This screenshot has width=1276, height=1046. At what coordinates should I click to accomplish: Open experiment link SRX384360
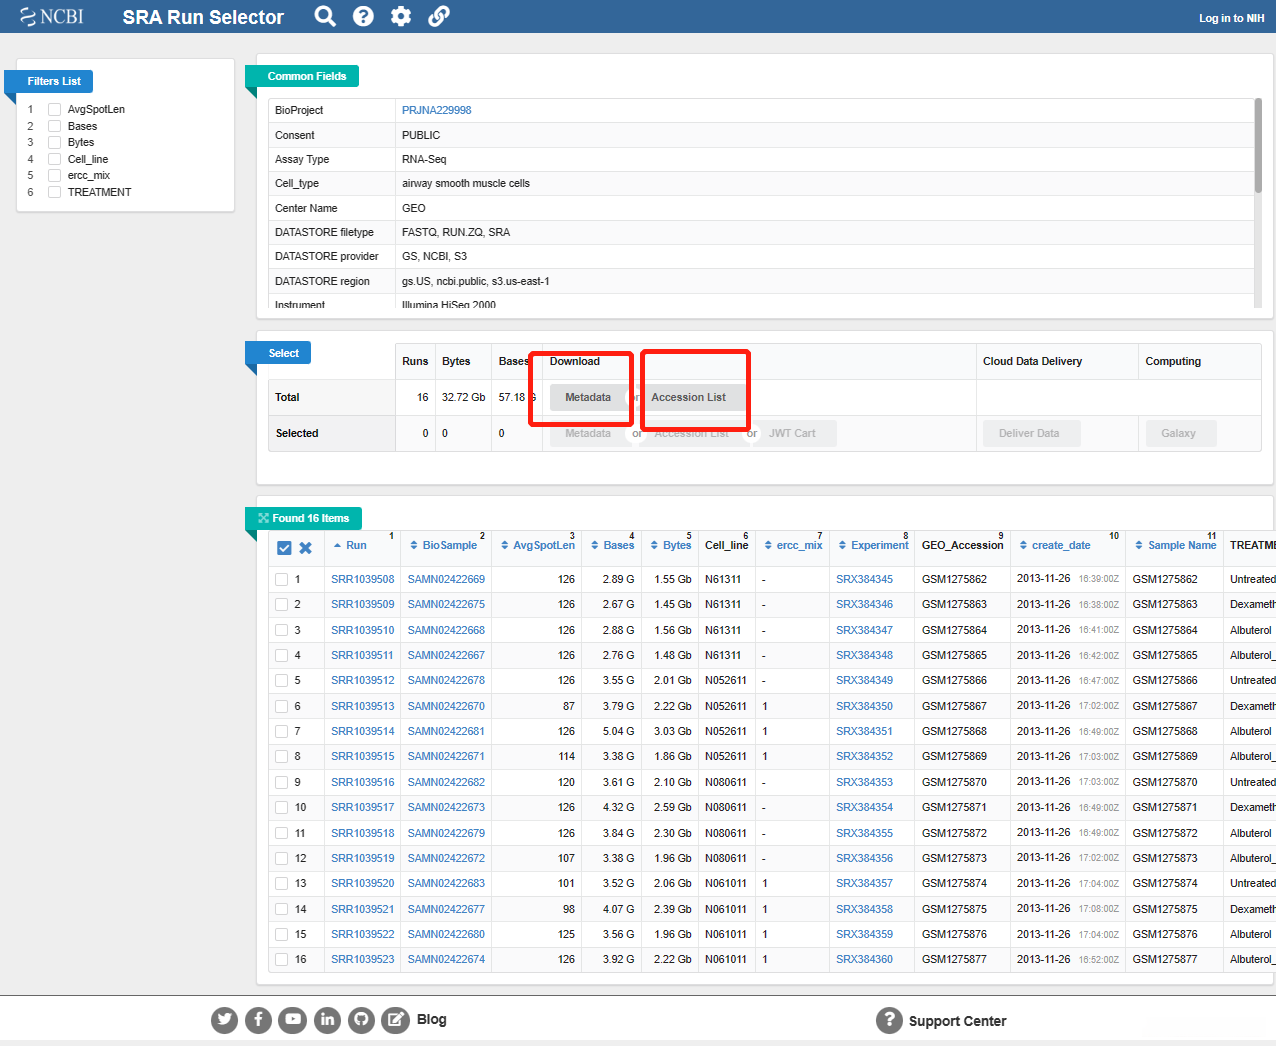pos(865,959)
